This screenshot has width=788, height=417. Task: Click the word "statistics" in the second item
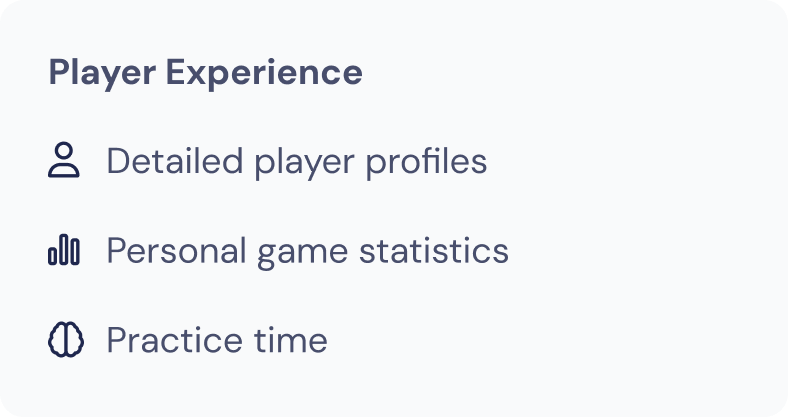click(x=434, y=250)
